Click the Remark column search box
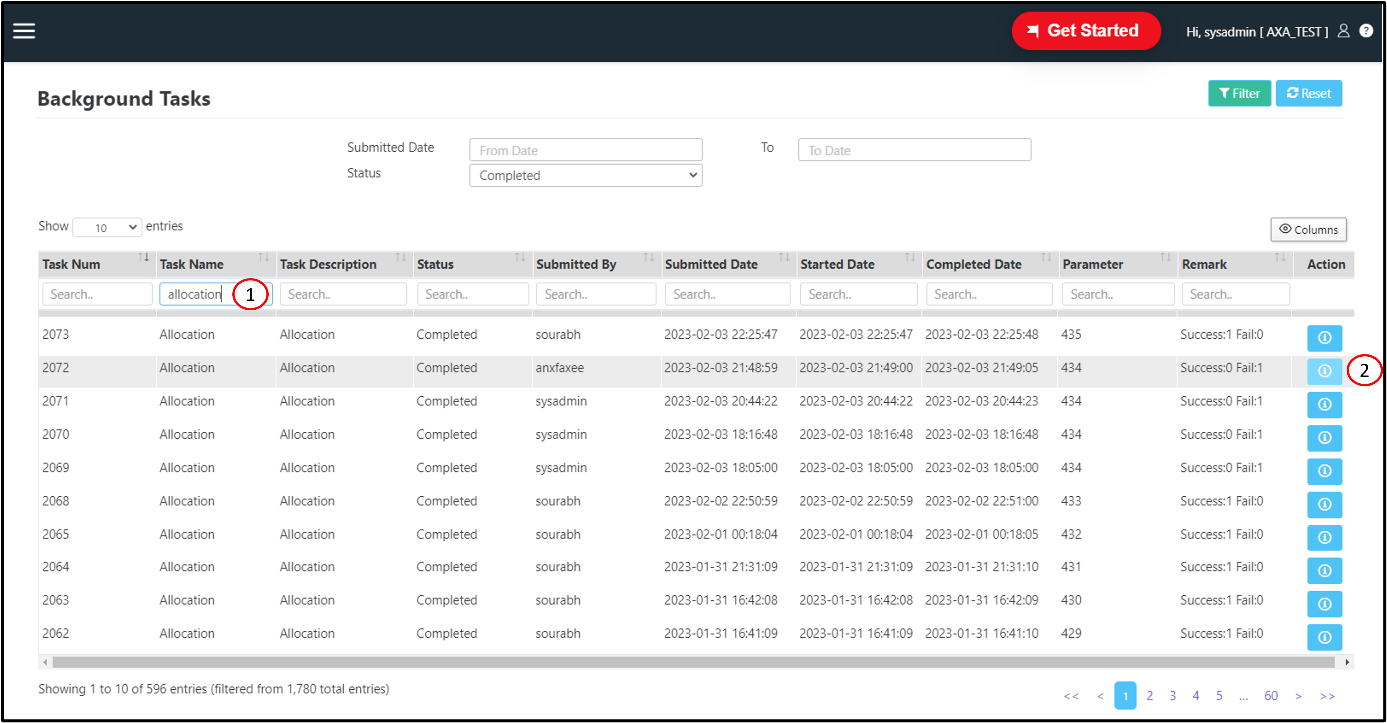Viewport: 1387px width, 723px height. tap(1235, 293)
